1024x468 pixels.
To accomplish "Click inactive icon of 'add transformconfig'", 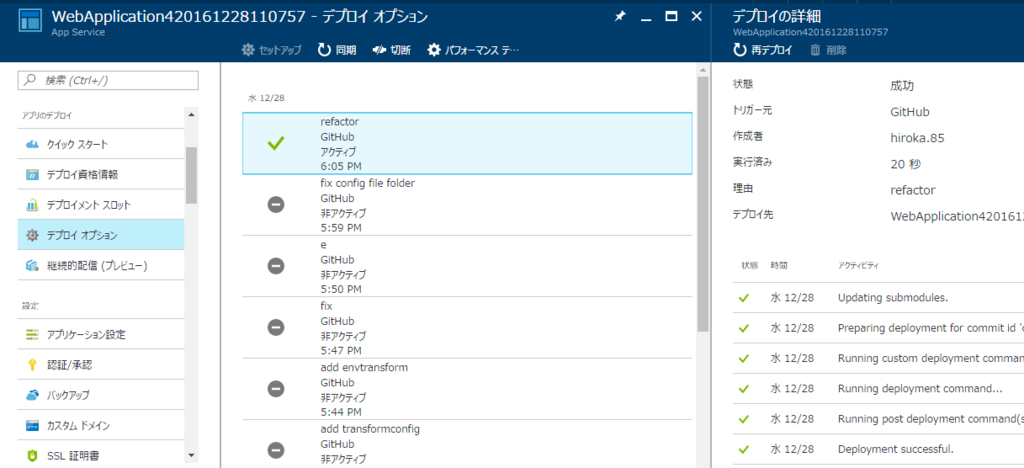I will (276, 450).
